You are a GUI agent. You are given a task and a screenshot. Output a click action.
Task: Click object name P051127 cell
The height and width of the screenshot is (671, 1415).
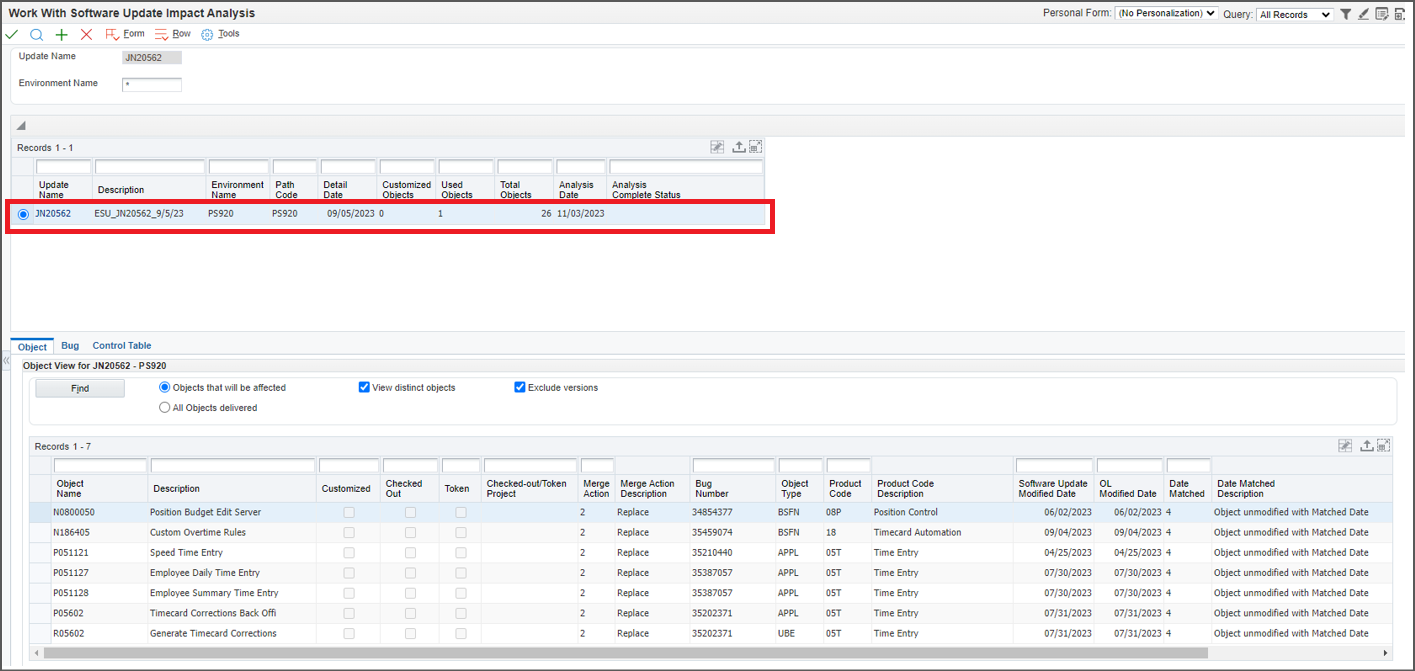coord(71,573)
